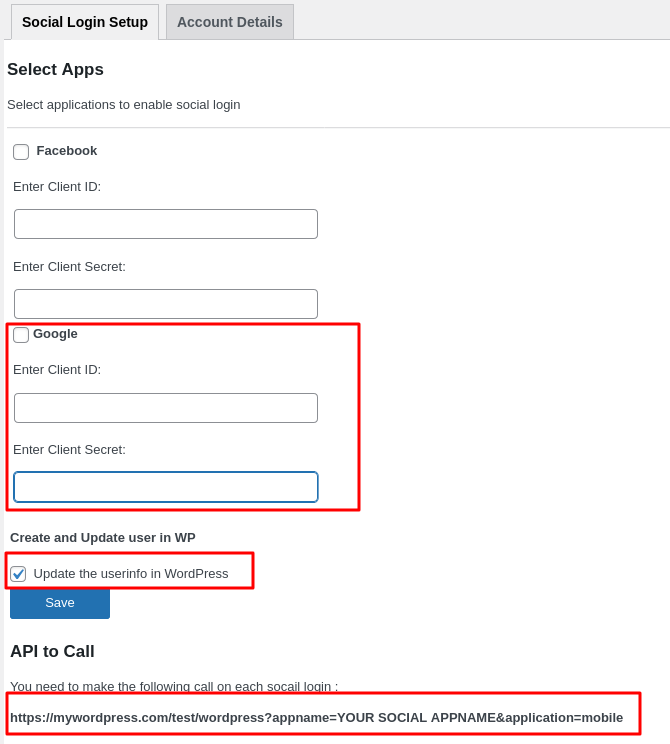Click the "Create and Update user in WP" heading

(102, 538)
